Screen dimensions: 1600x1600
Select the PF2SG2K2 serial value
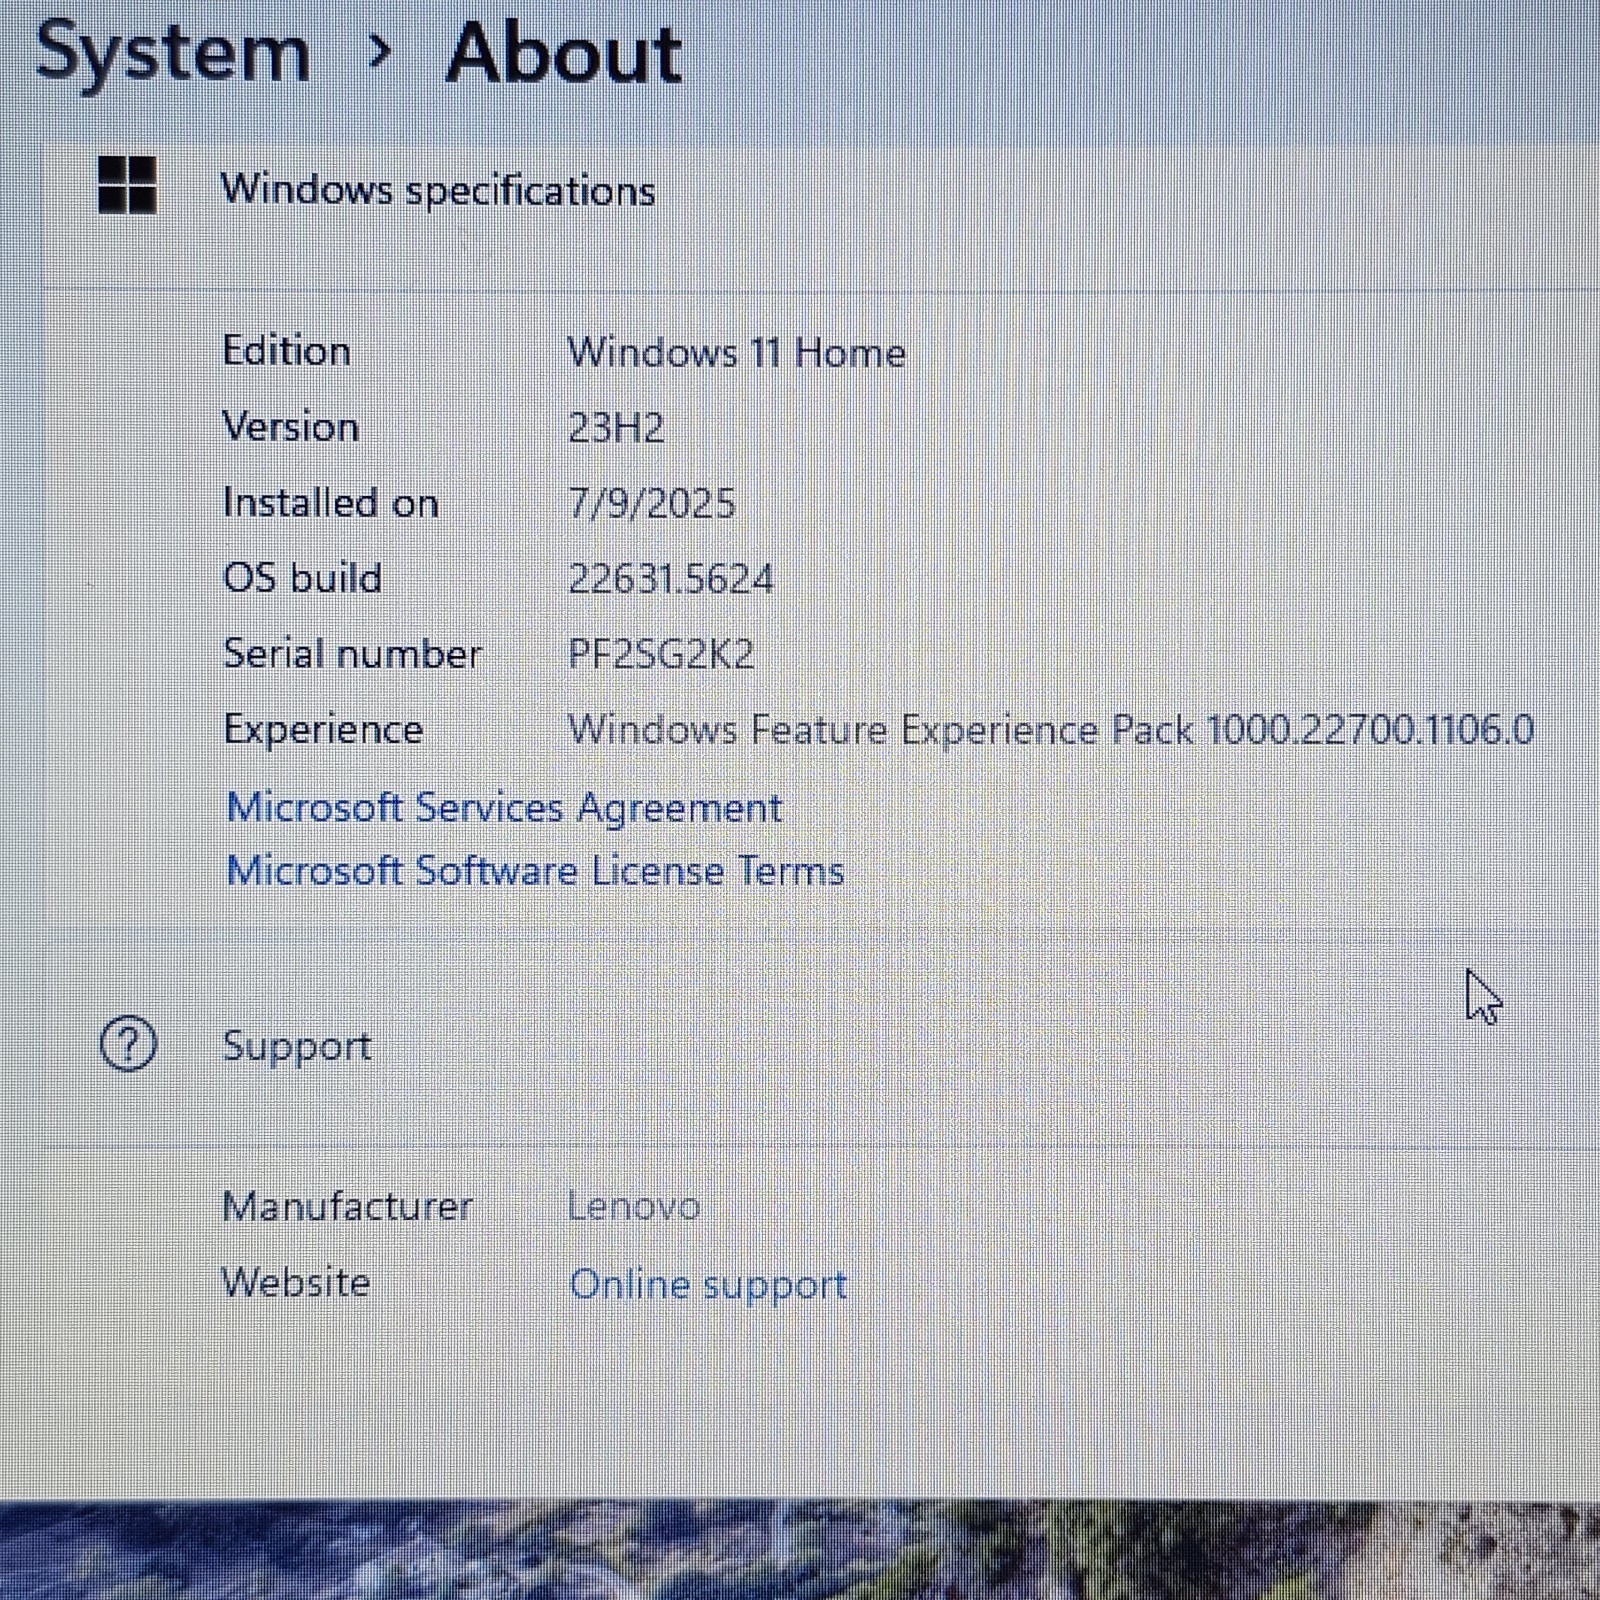tap(660, 654)
